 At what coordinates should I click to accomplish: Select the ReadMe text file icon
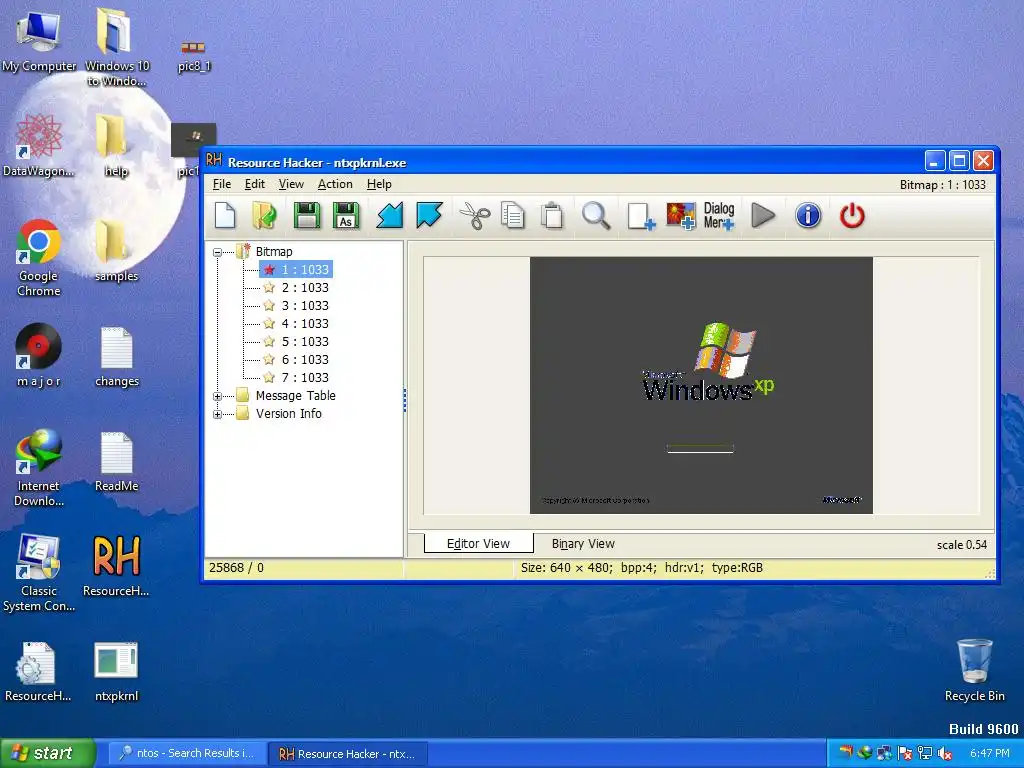coord(116,462)
